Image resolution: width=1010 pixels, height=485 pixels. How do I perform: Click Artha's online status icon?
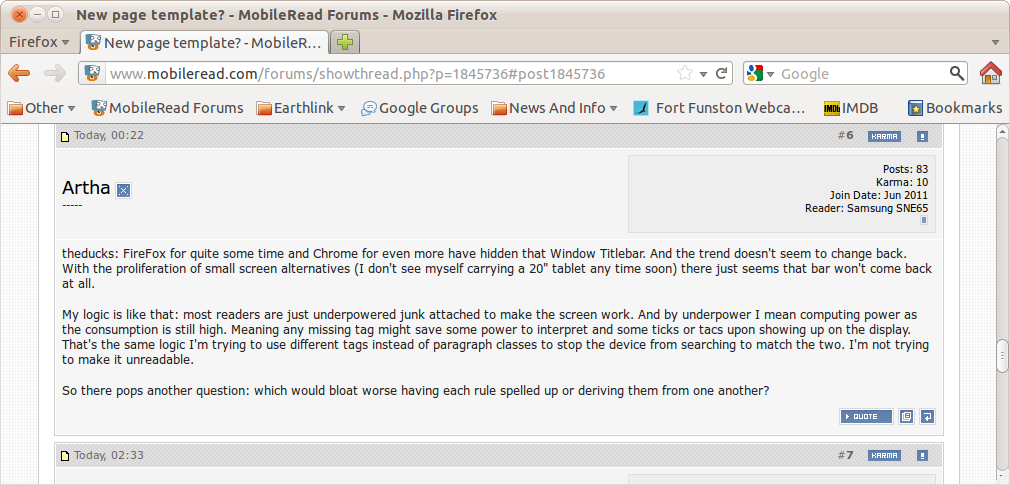click(123, 190)
